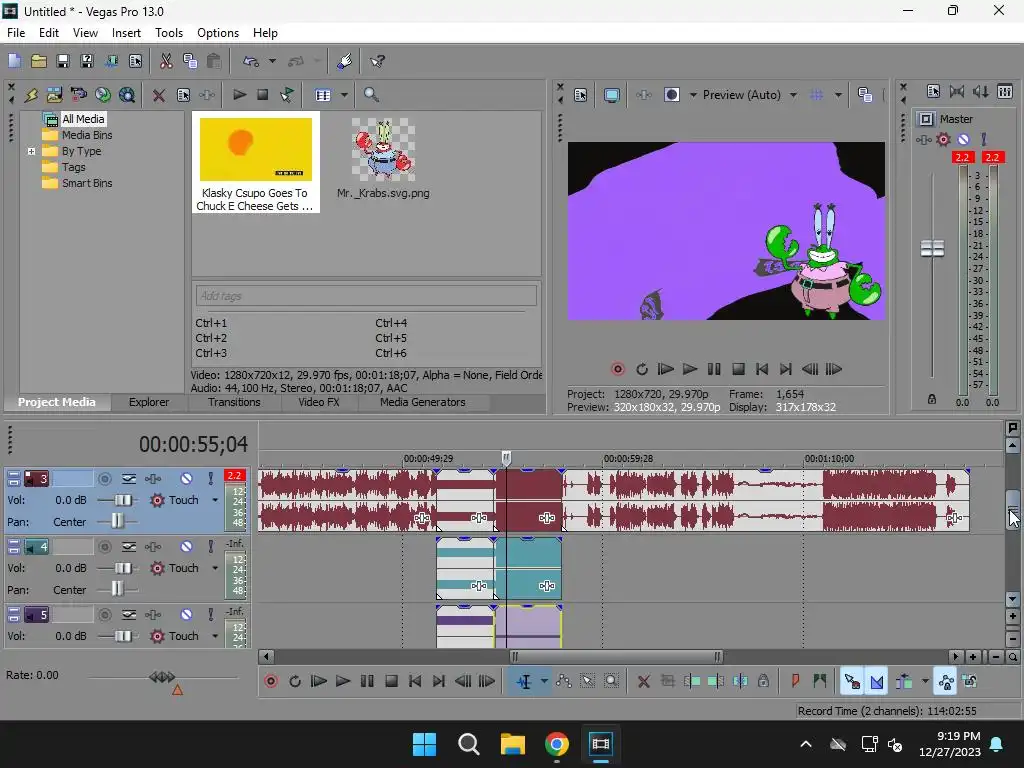Toggle Overlays grid icon in preview
Image resolution: width=1024 pixels, height=768 pixels.
point(816,95)
